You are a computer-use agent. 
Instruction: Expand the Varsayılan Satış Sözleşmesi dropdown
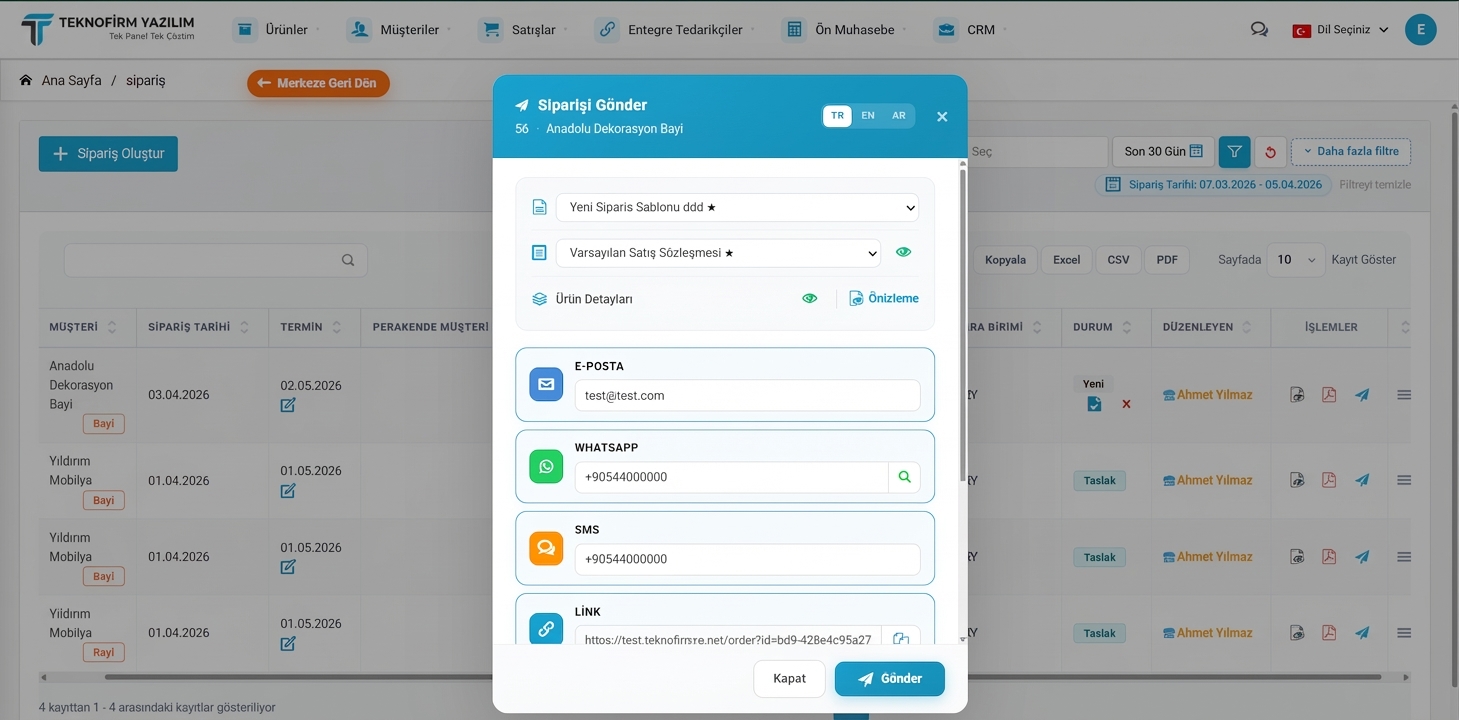718,253
